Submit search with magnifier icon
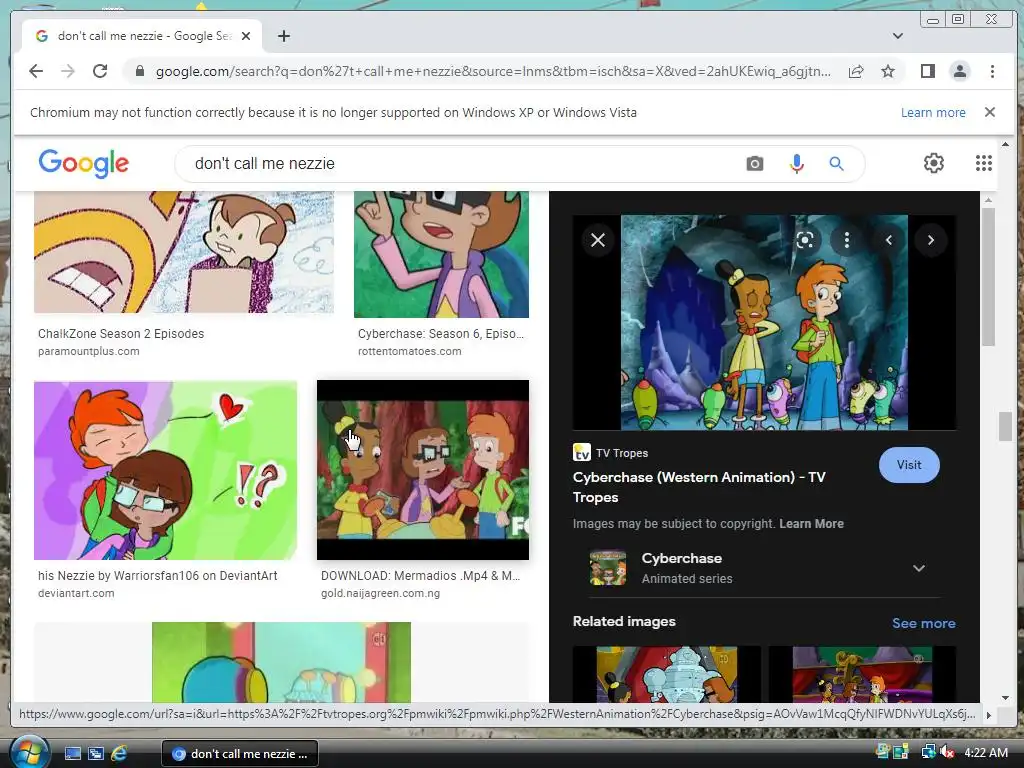1024x768 pixels. point(836,163)
